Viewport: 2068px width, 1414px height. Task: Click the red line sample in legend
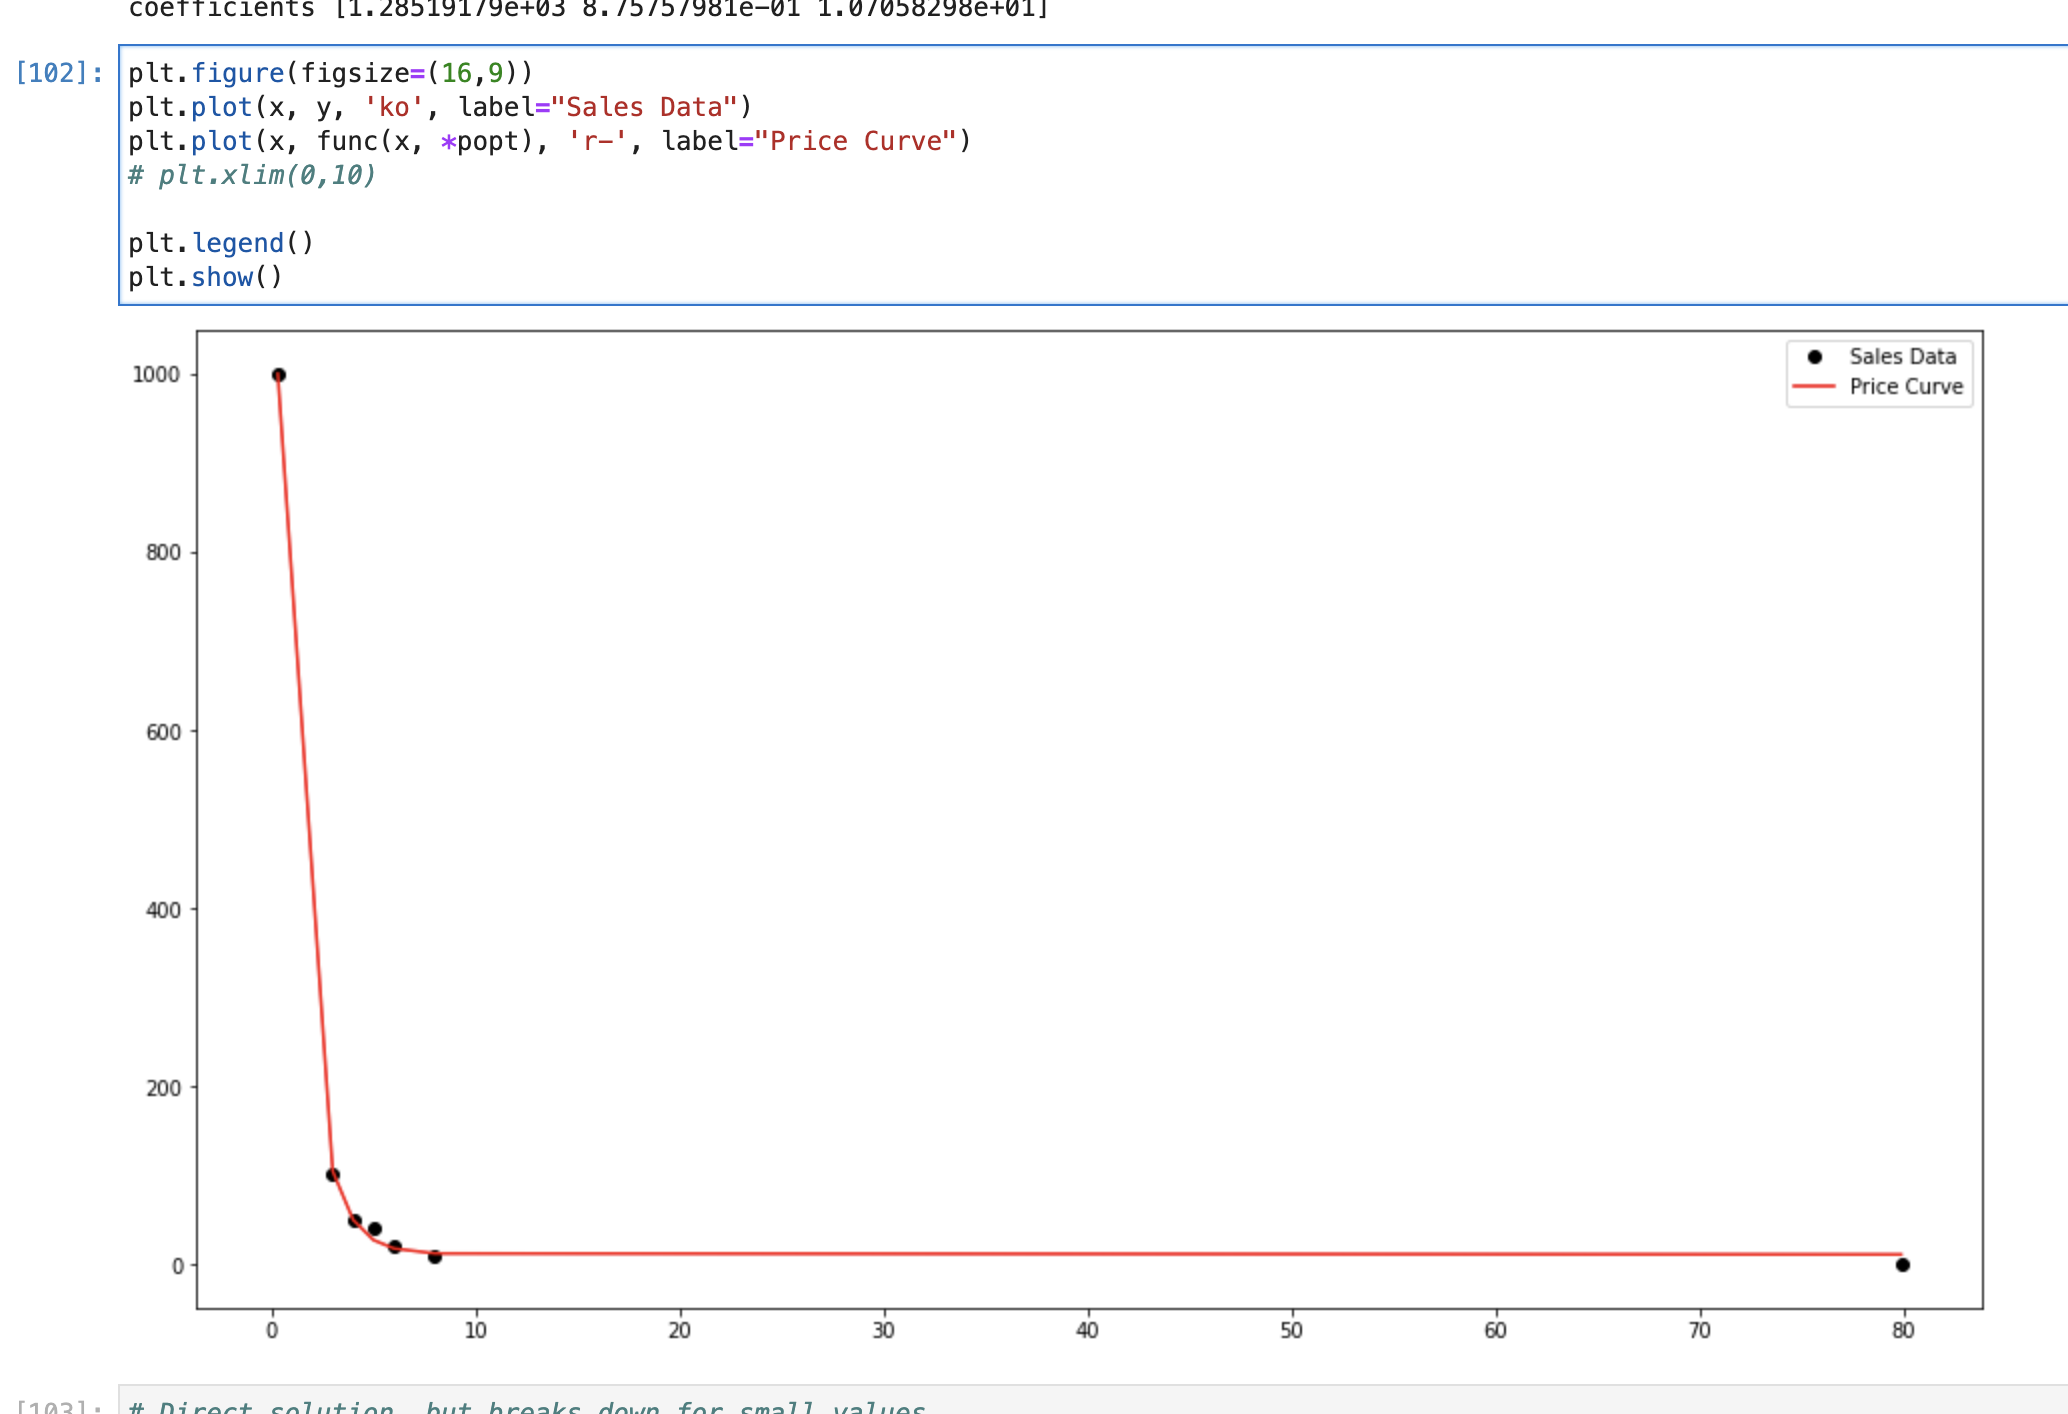1815,386
